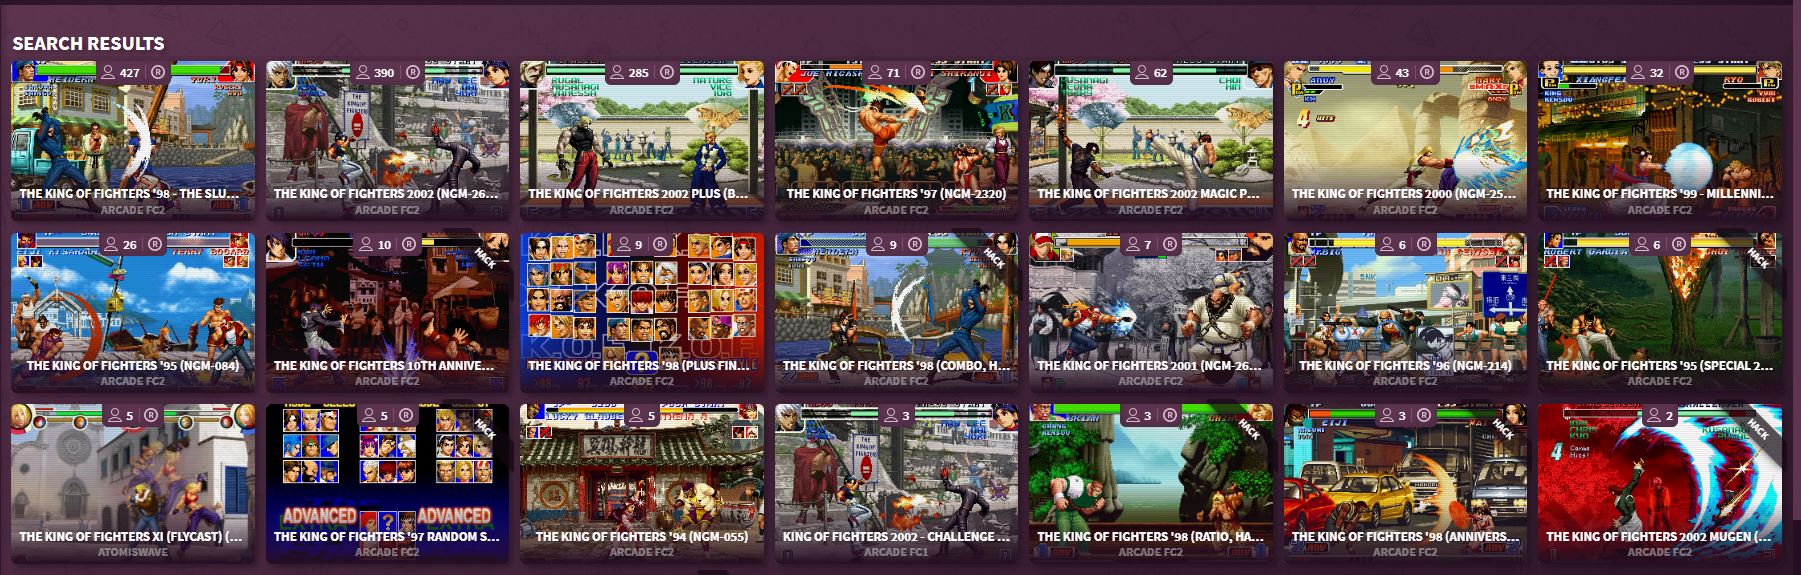Click ranked R icon on KOF 2002 Plus card
The width and height of the screenshot is (1801, 575).
pyautogui.click(x=667, y=72)
